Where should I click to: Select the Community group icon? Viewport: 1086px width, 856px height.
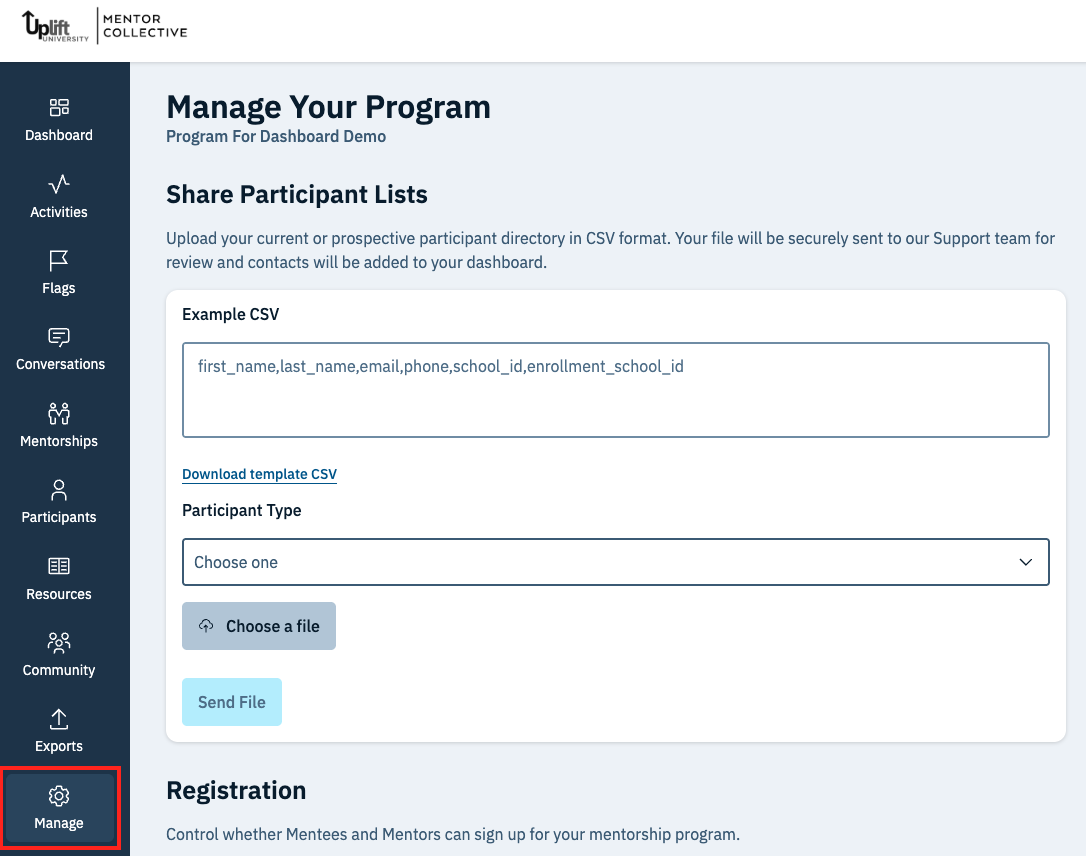(59, 642)
